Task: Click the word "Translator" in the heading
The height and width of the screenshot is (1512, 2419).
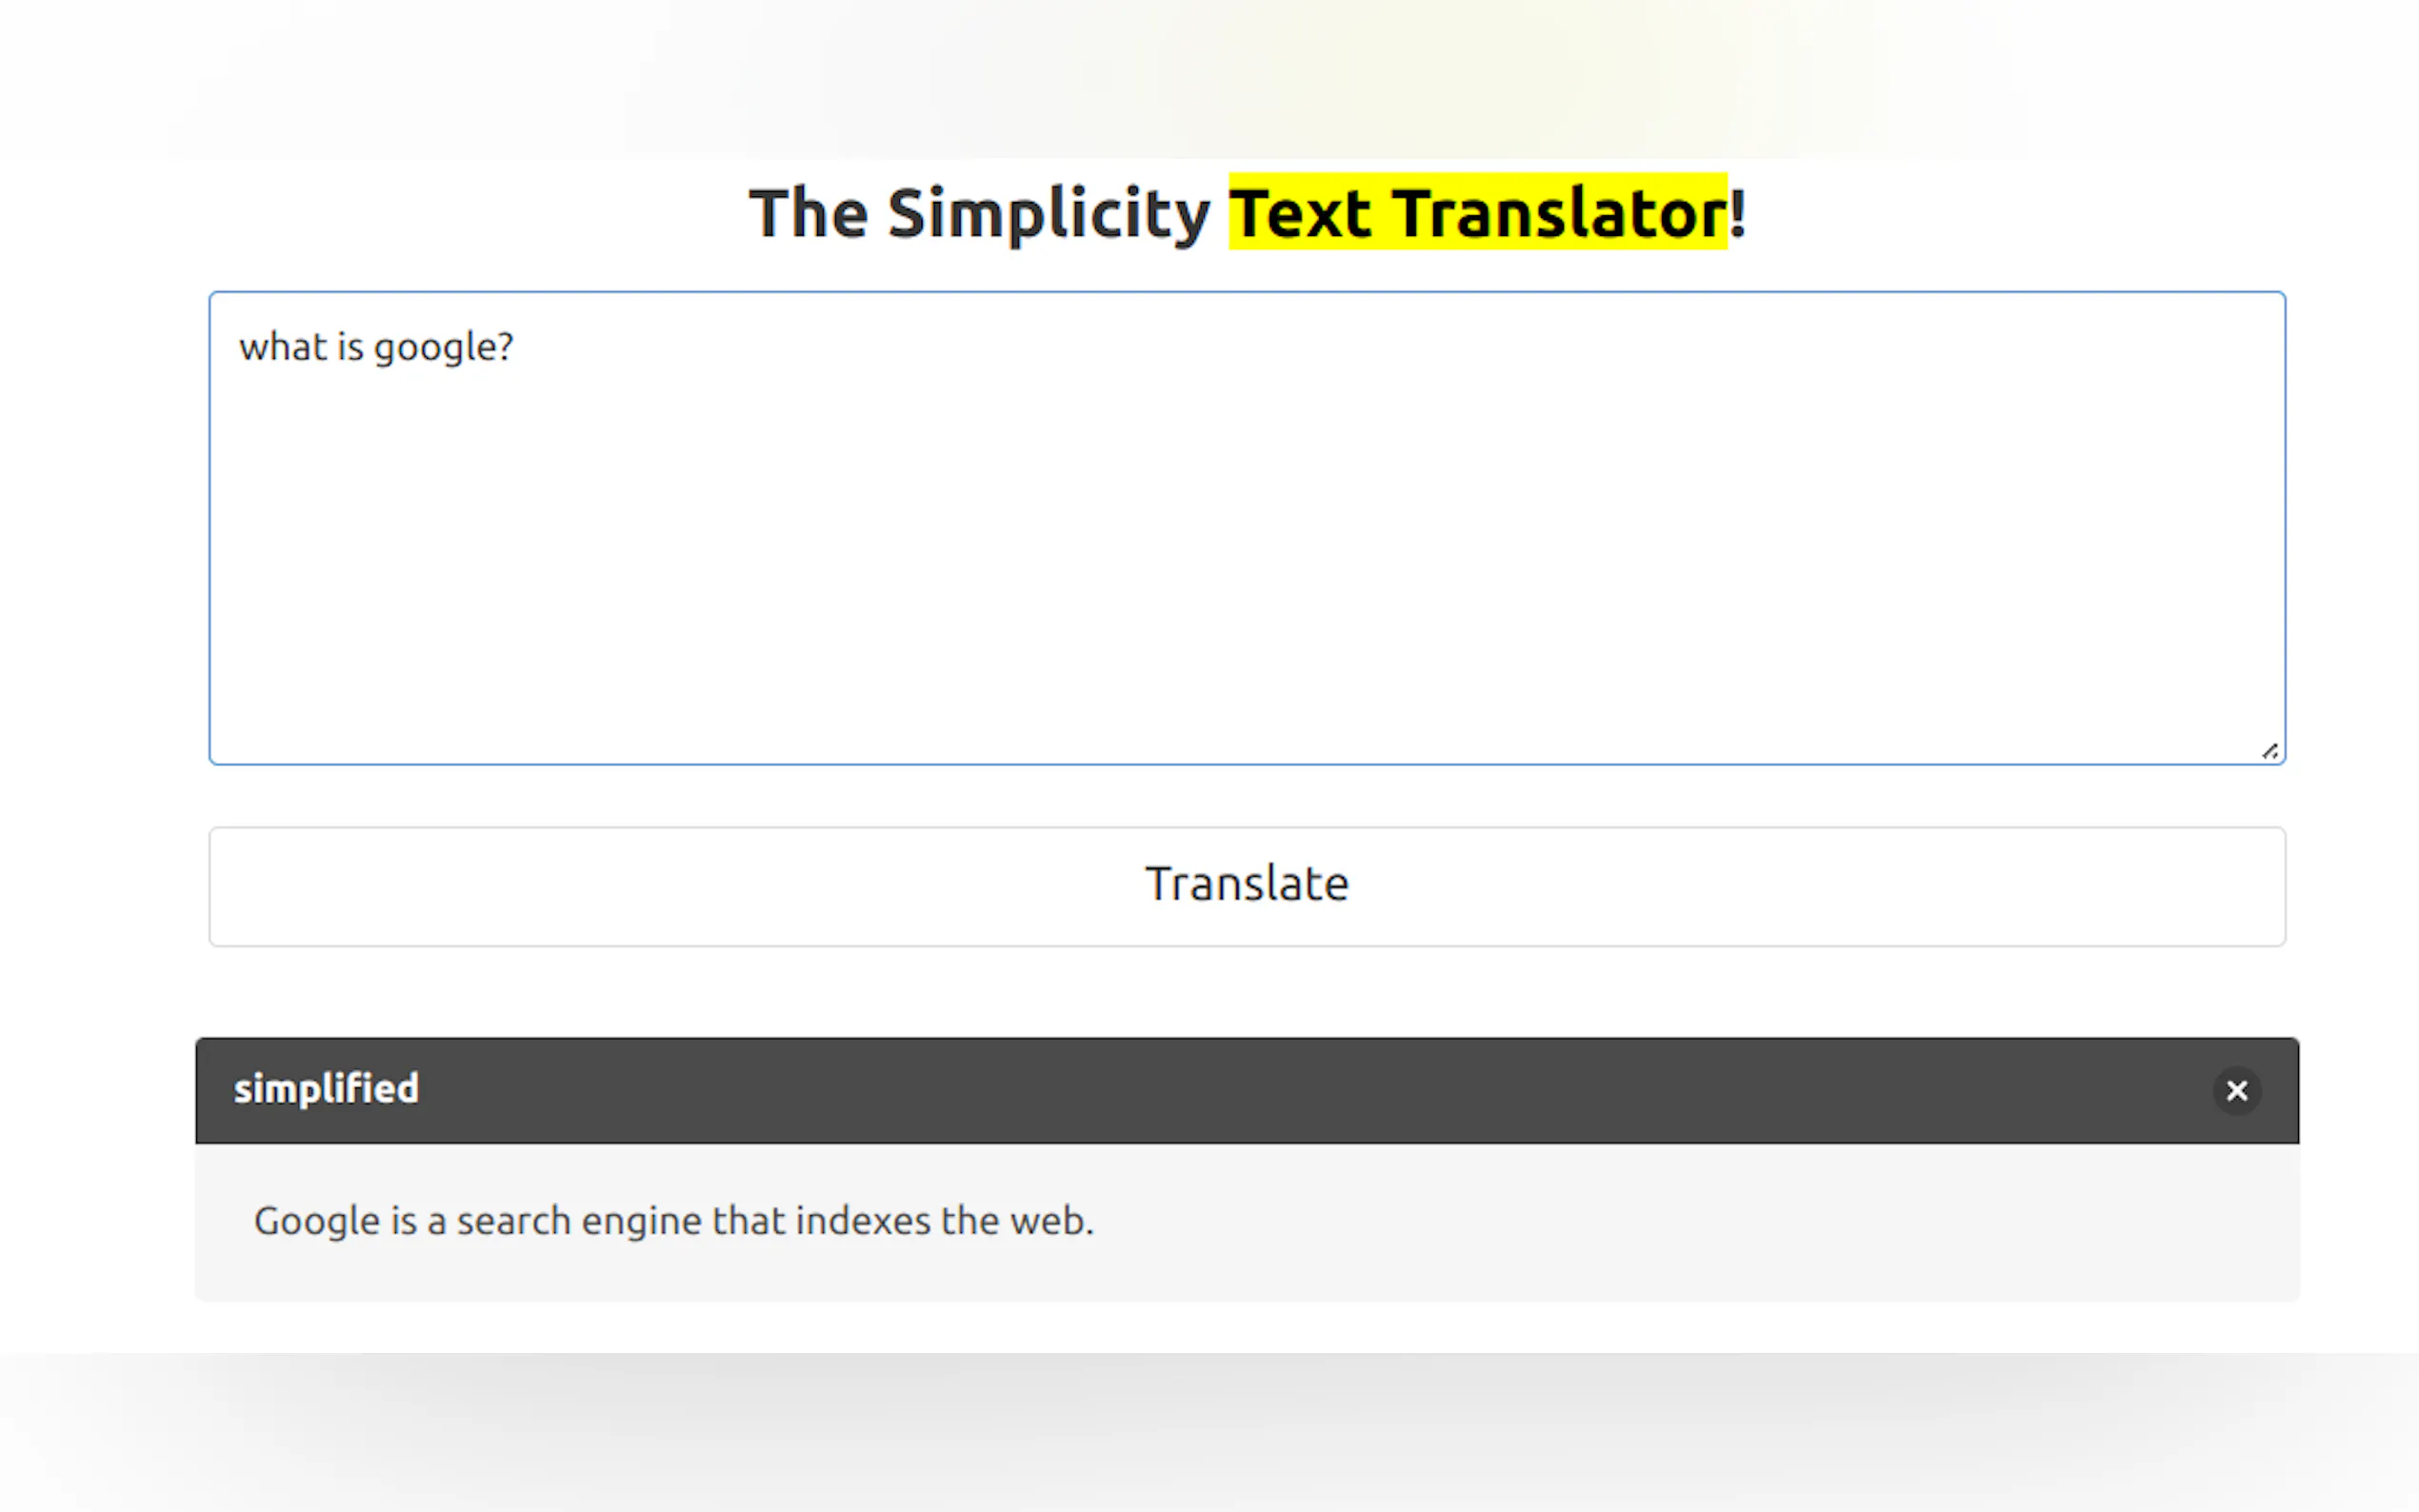Action: point(1560,213)
